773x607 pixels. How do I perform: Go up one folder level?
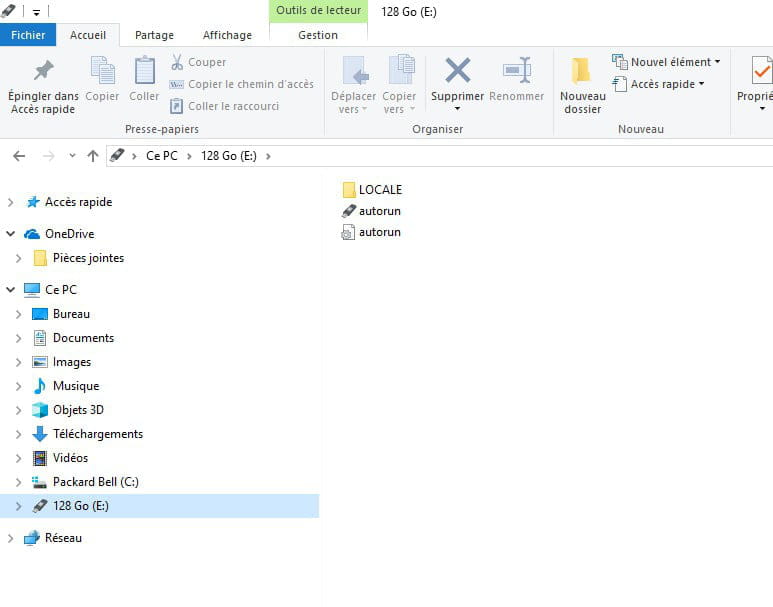pyautogui.click(x=93, y=156)
